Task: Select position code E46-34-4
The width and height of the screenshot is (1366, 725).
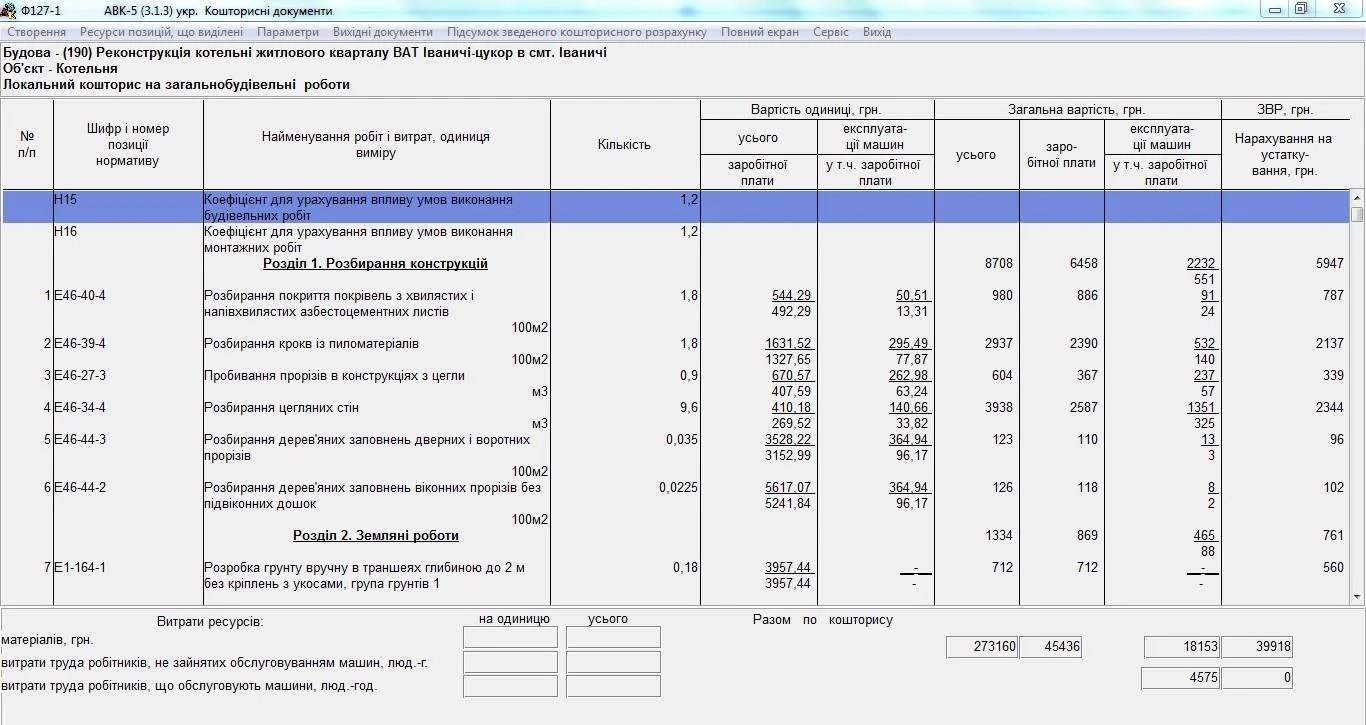Action: pos(80,408)
